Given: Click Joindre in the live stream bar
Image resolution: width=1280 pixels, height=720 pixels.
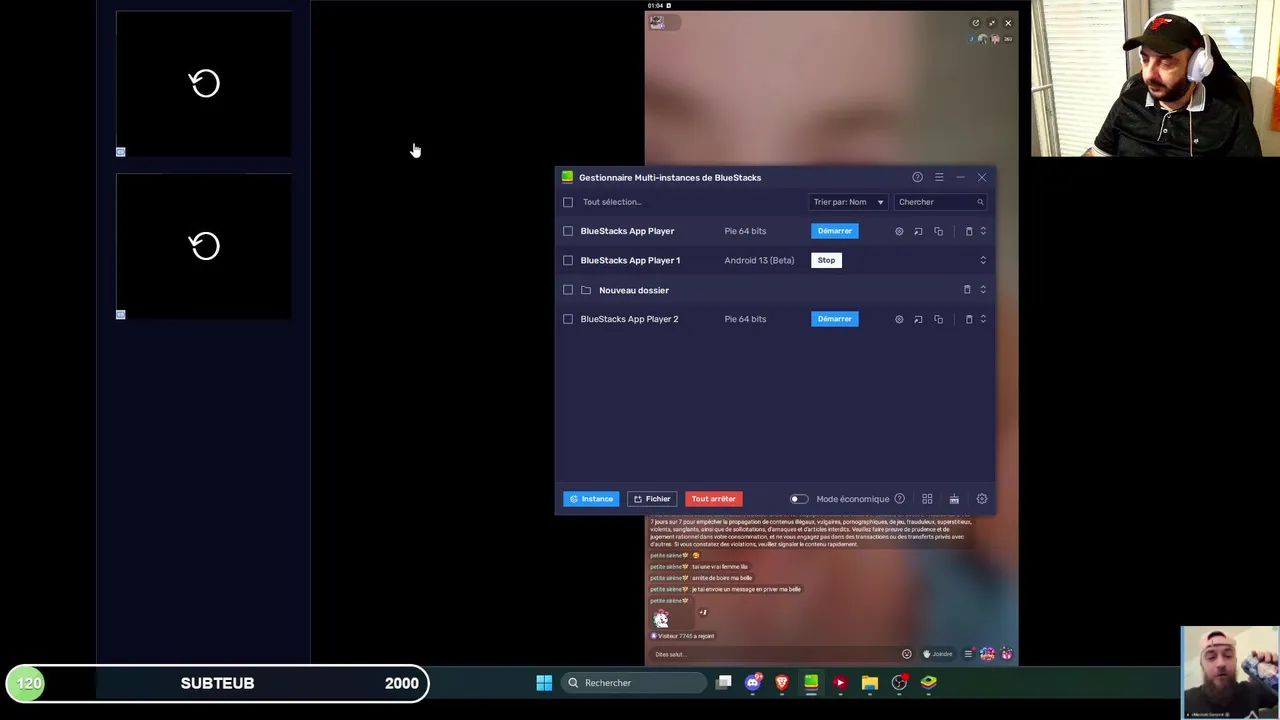Looking at the screenshot, I should point(937,654).
